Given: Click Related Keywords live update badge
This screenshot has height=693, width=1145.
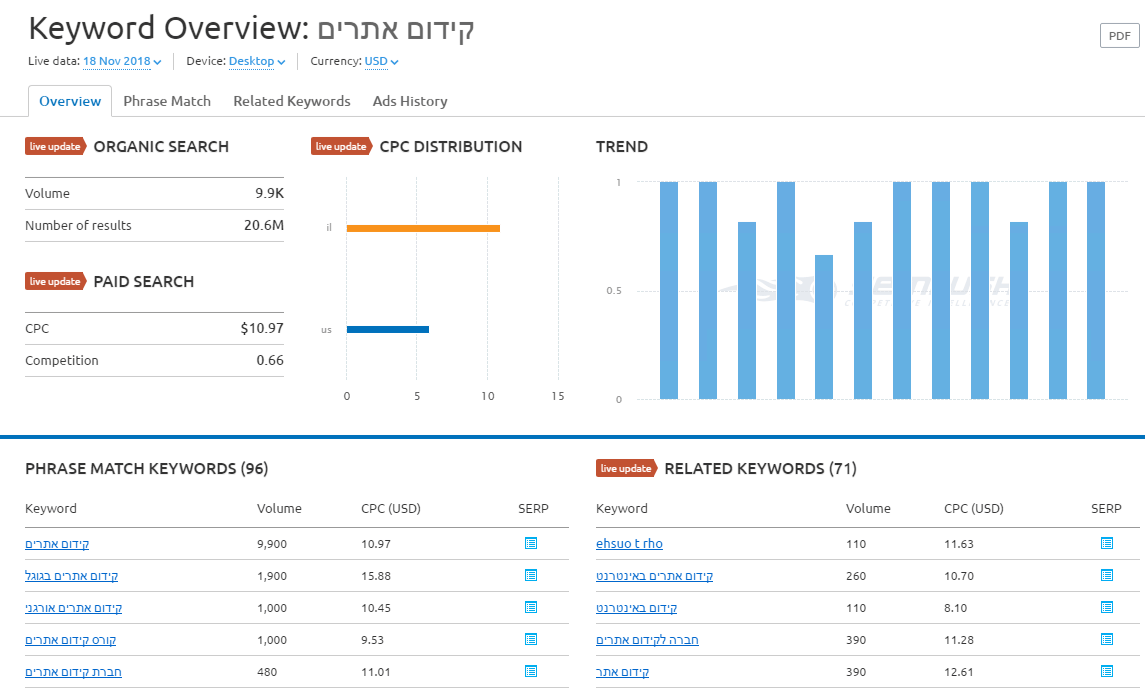Looking at the screenshot, I should click(x=627, y=469).
